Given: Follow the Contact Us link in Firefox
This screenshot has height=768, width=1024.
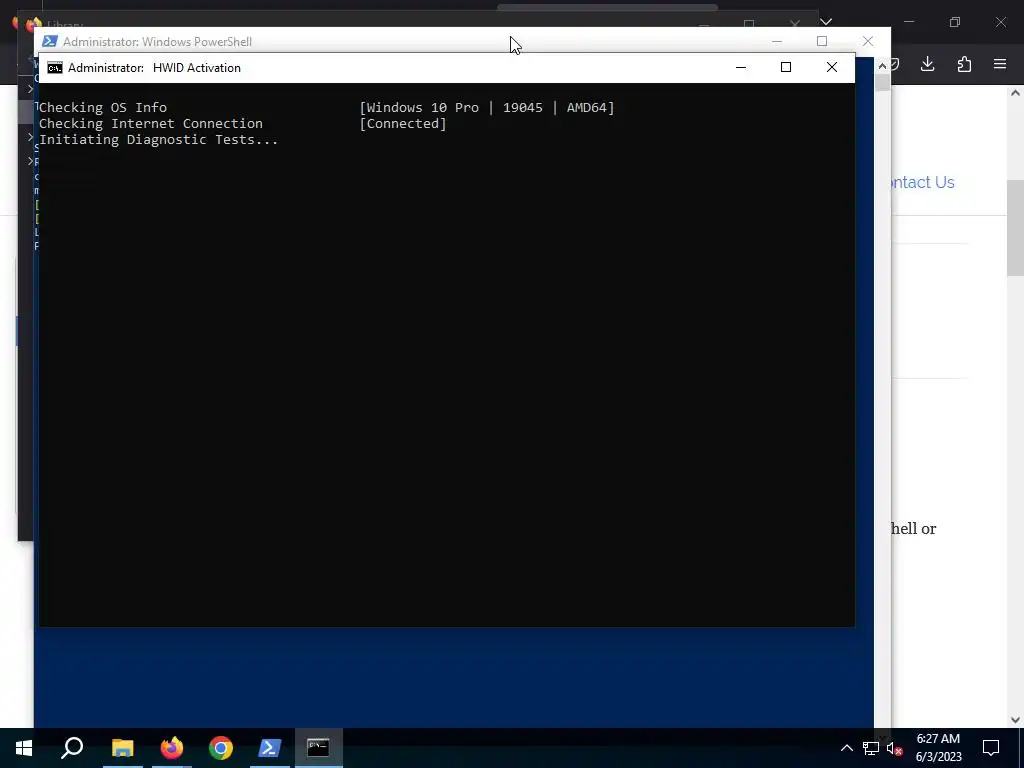Looking at the screenshot, I should (923, 182).
